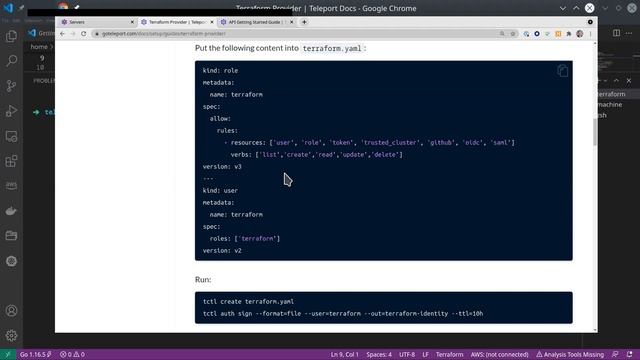Open Run and Debug view in VS Code
Screen dimensions: 640x360
click(x=11, y=111)
